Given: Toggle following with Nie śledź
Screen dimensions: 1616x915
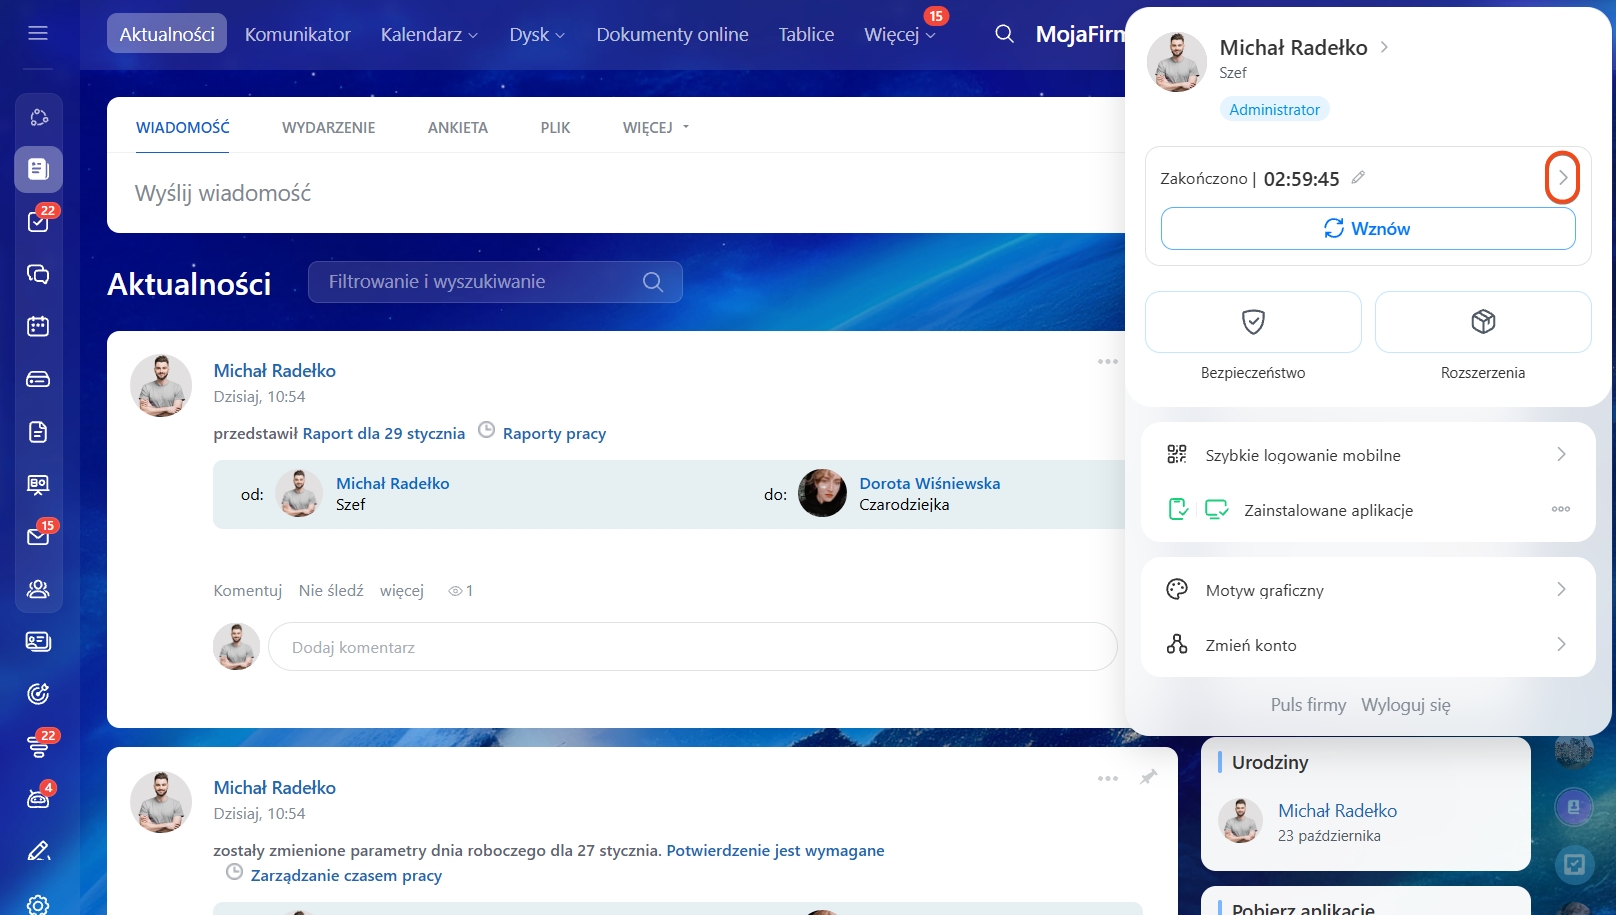Looking at the screenshot, I should [x=331, y=591].
